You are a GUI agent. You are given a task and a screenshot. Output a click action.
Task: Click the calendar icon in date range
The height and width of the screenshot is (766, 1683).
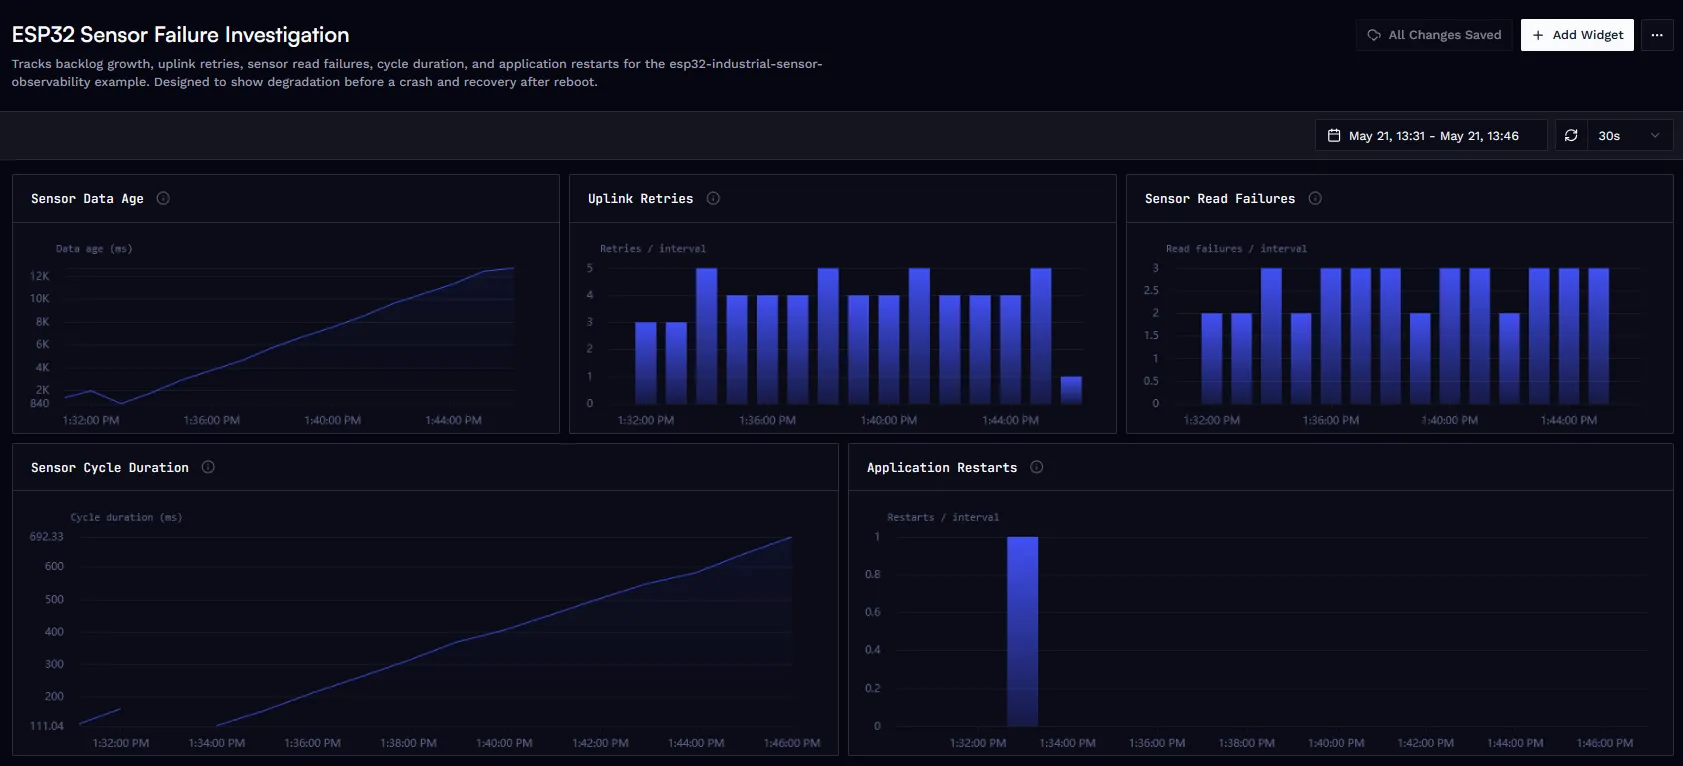click(x=1334, y=135)
